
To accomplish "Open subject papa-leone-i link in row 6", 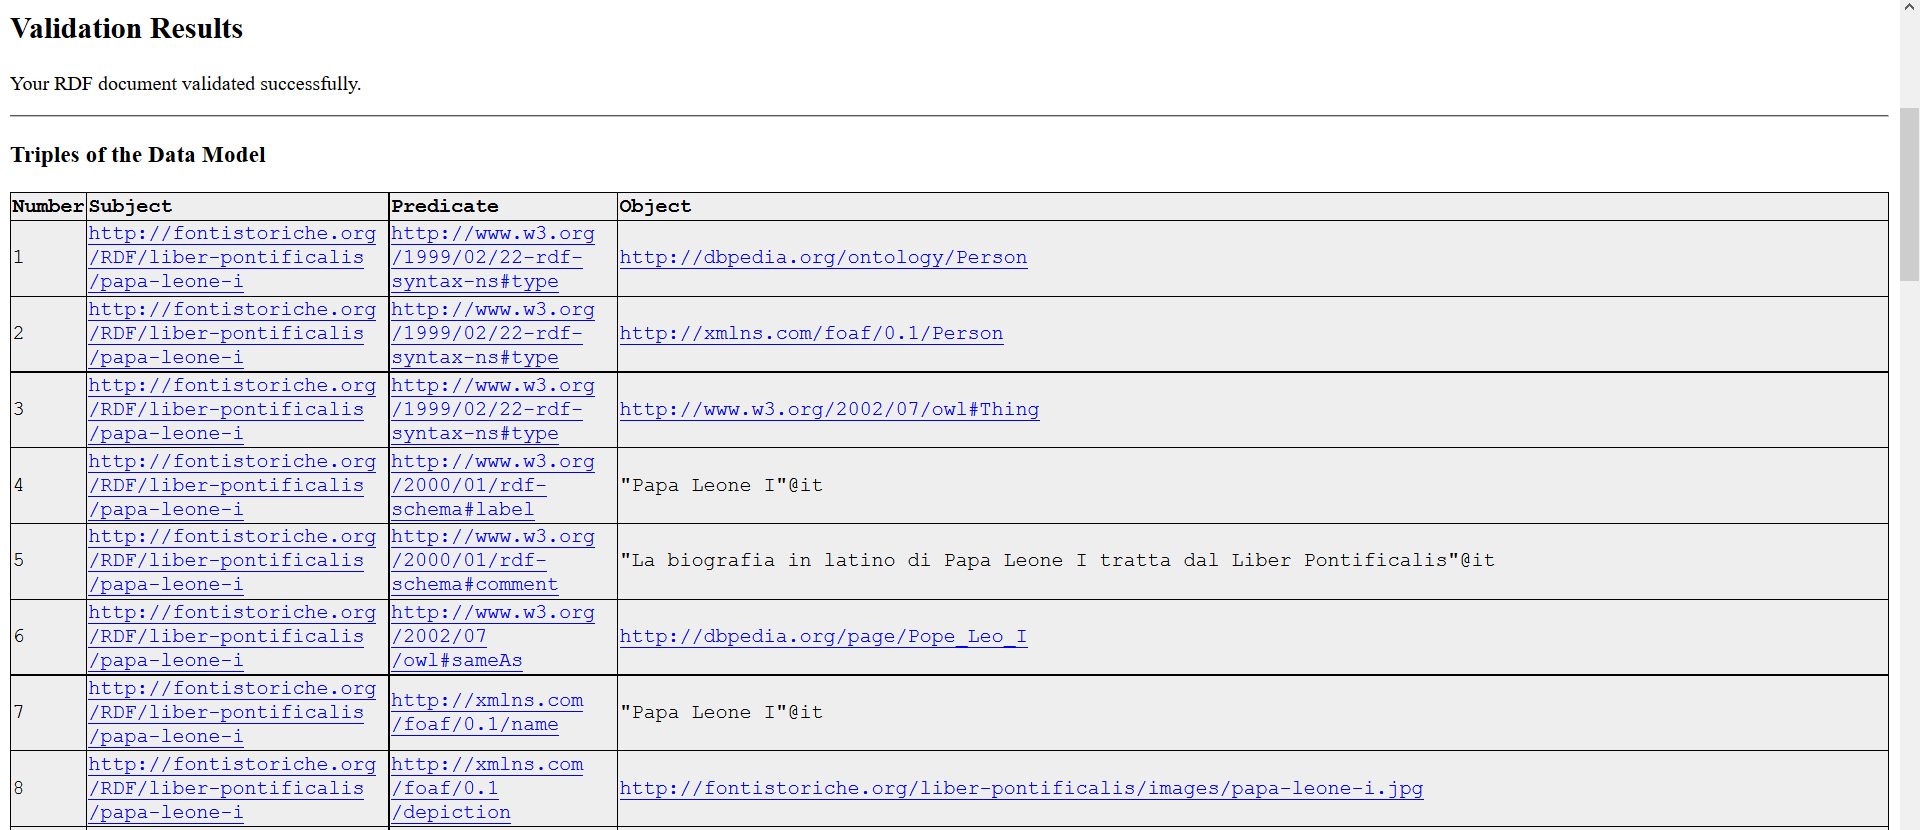I will [x=232, y=637].
